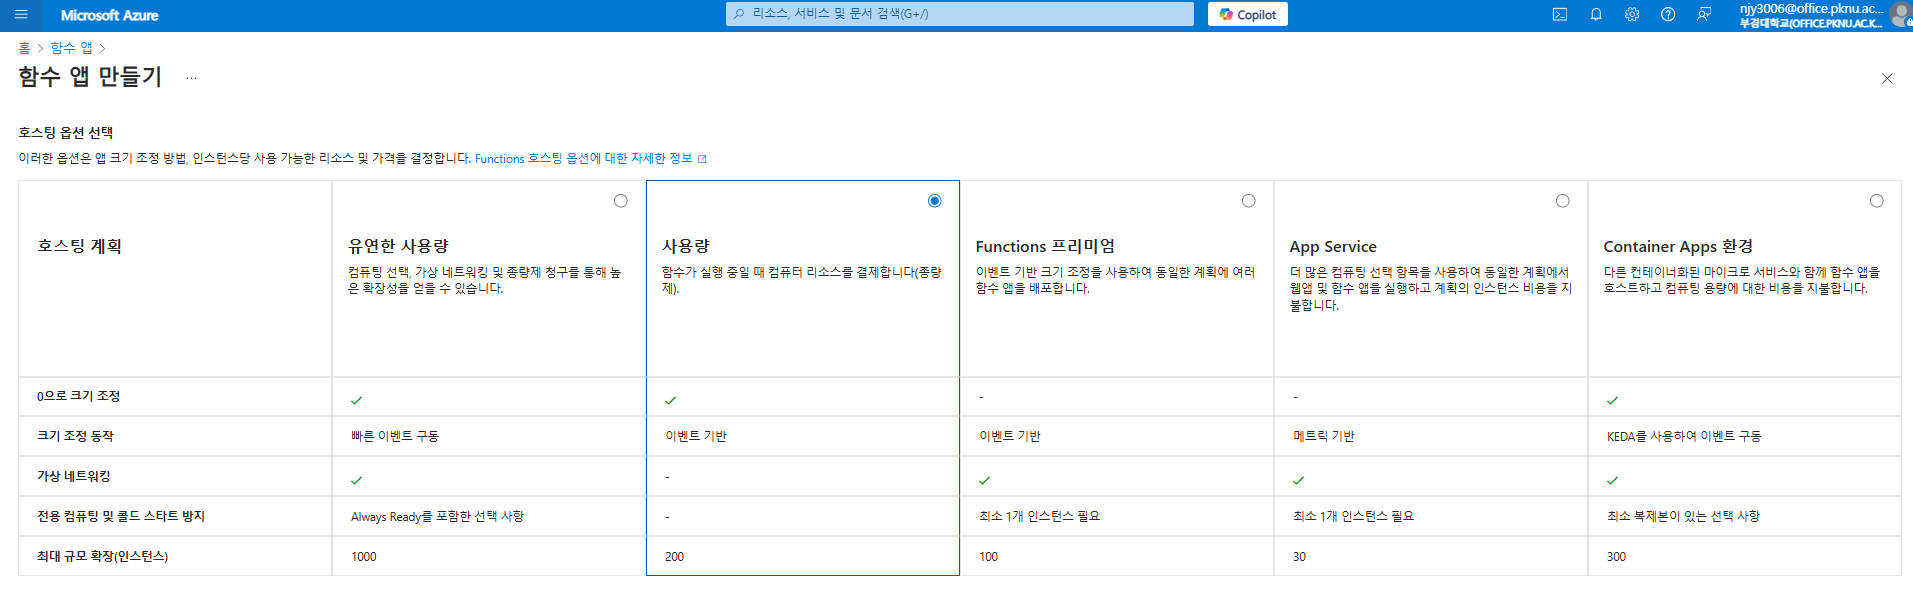Image resolution: width=1913 pixels, height=605 pixels.
Task: Select the App Service radio button
Action: coord(1563,201)
